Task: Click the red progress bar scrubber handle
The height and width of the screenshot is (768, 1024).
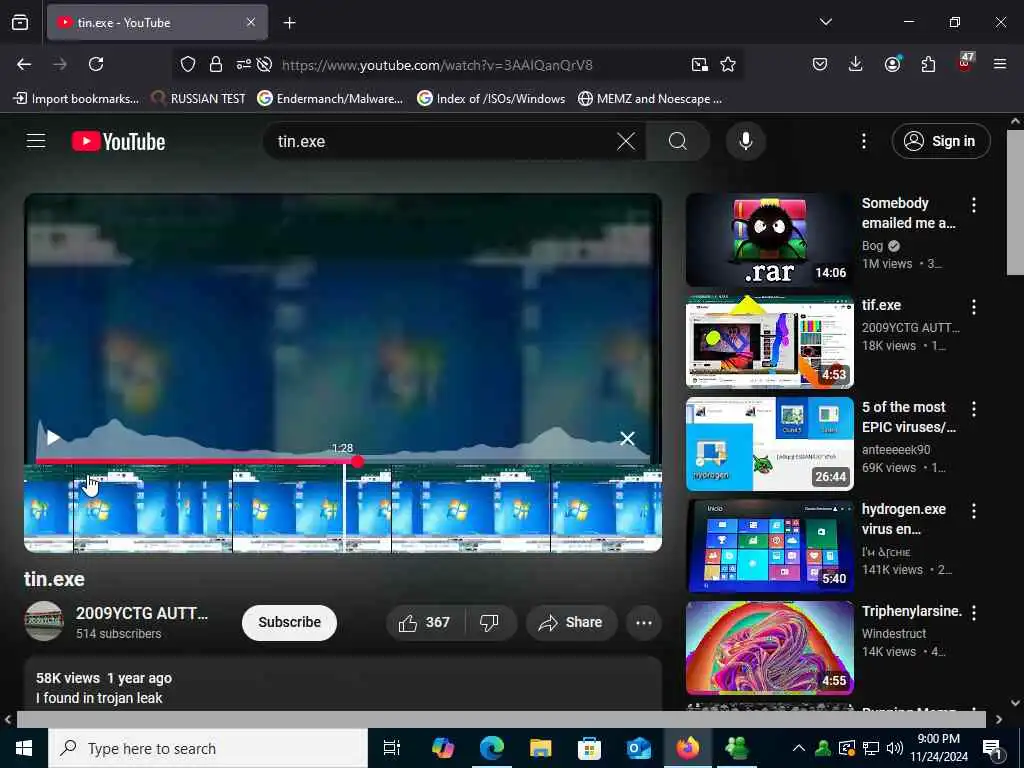Action: pos(357,462)
